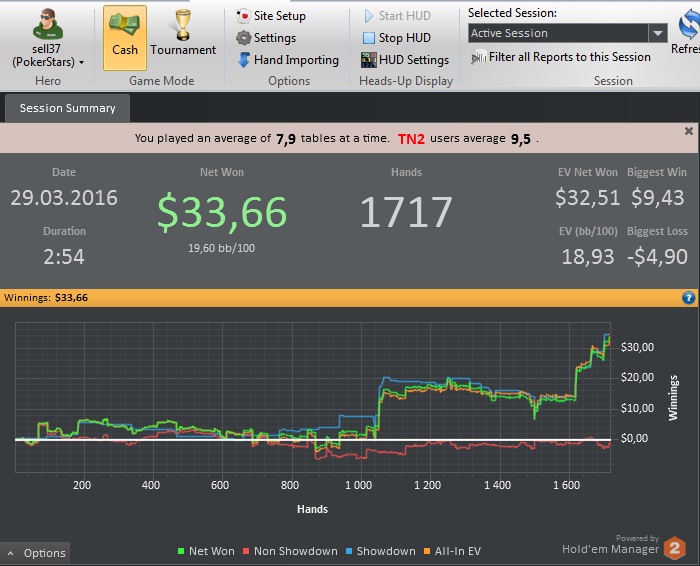Image resolution: width=700 pixels, height=566 pixels.
Task: Open HUD Settings
Action: 405,60
